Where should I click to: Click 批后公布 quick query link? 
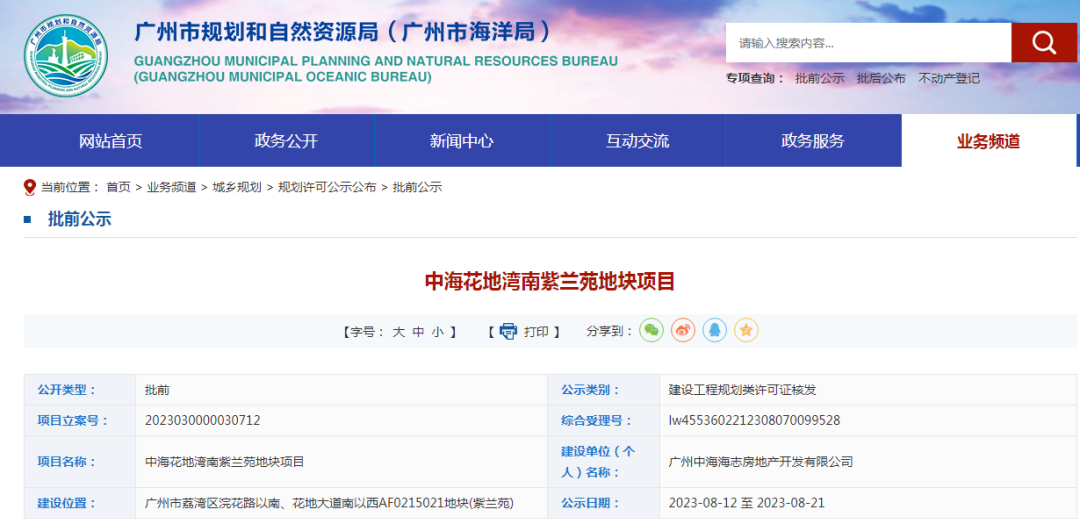881,78
